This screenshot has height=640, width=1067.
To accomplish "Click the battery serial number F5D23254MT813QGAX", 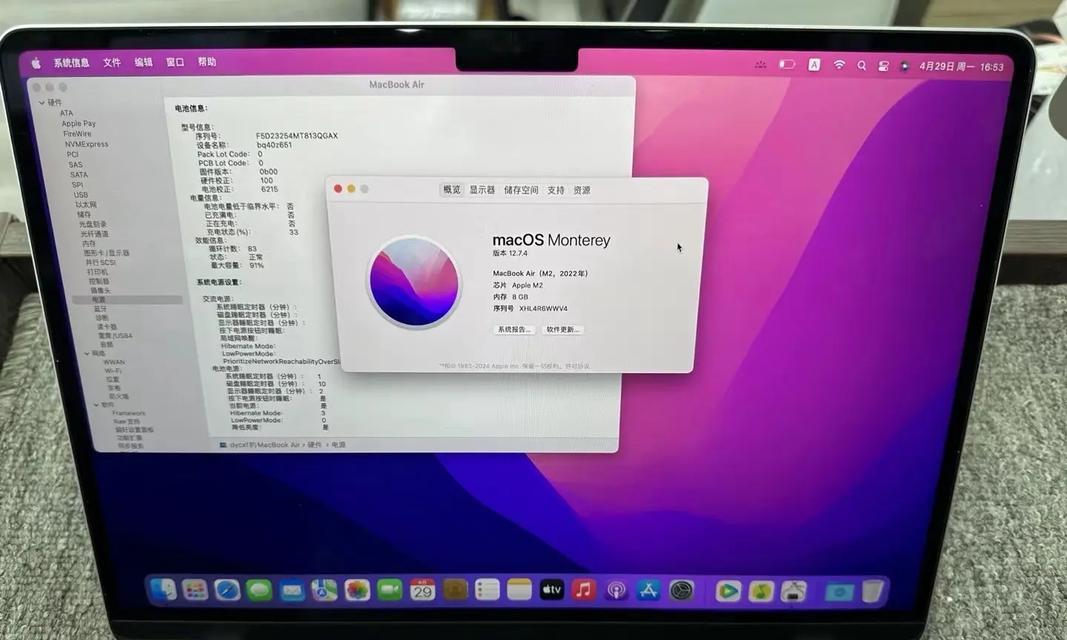I will 297,136.
